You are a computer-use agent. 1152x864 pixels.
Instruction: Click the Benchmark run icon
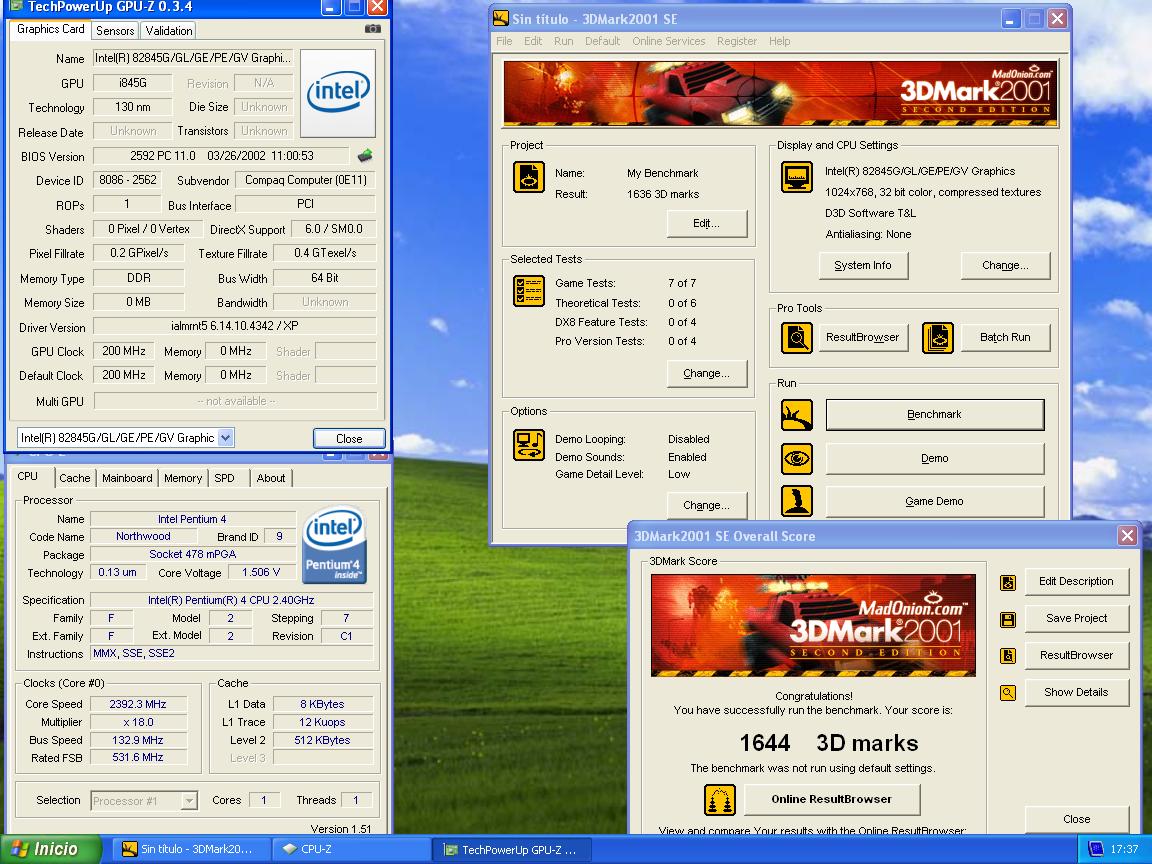(x=796, y=415)
